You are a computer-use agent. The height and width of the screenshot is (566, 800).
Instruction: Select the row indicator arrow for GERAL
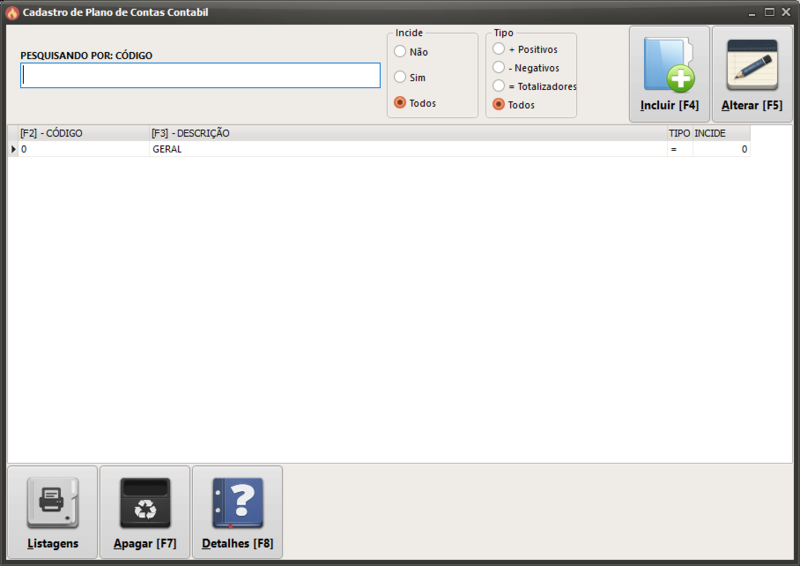tap(13, 149)
